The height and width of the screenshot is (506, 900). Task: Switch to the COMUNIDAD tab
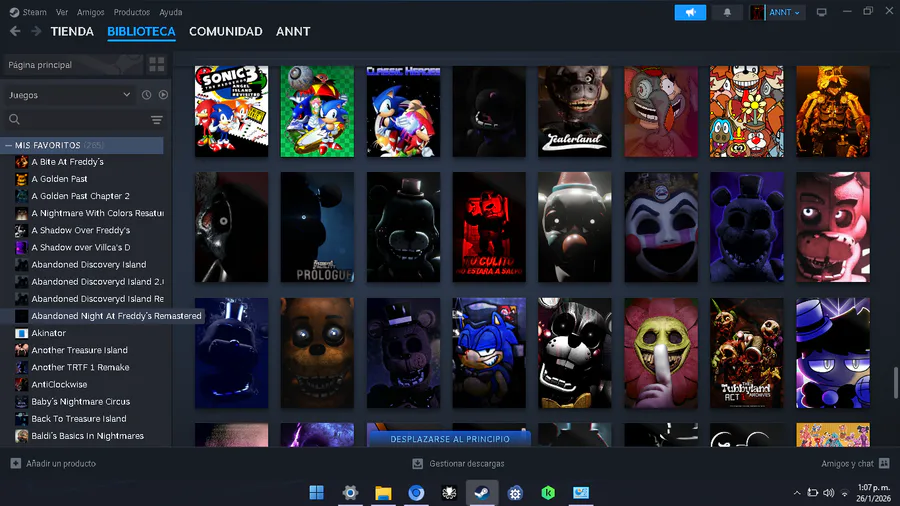pyautogui.click(x=226, y=32)
